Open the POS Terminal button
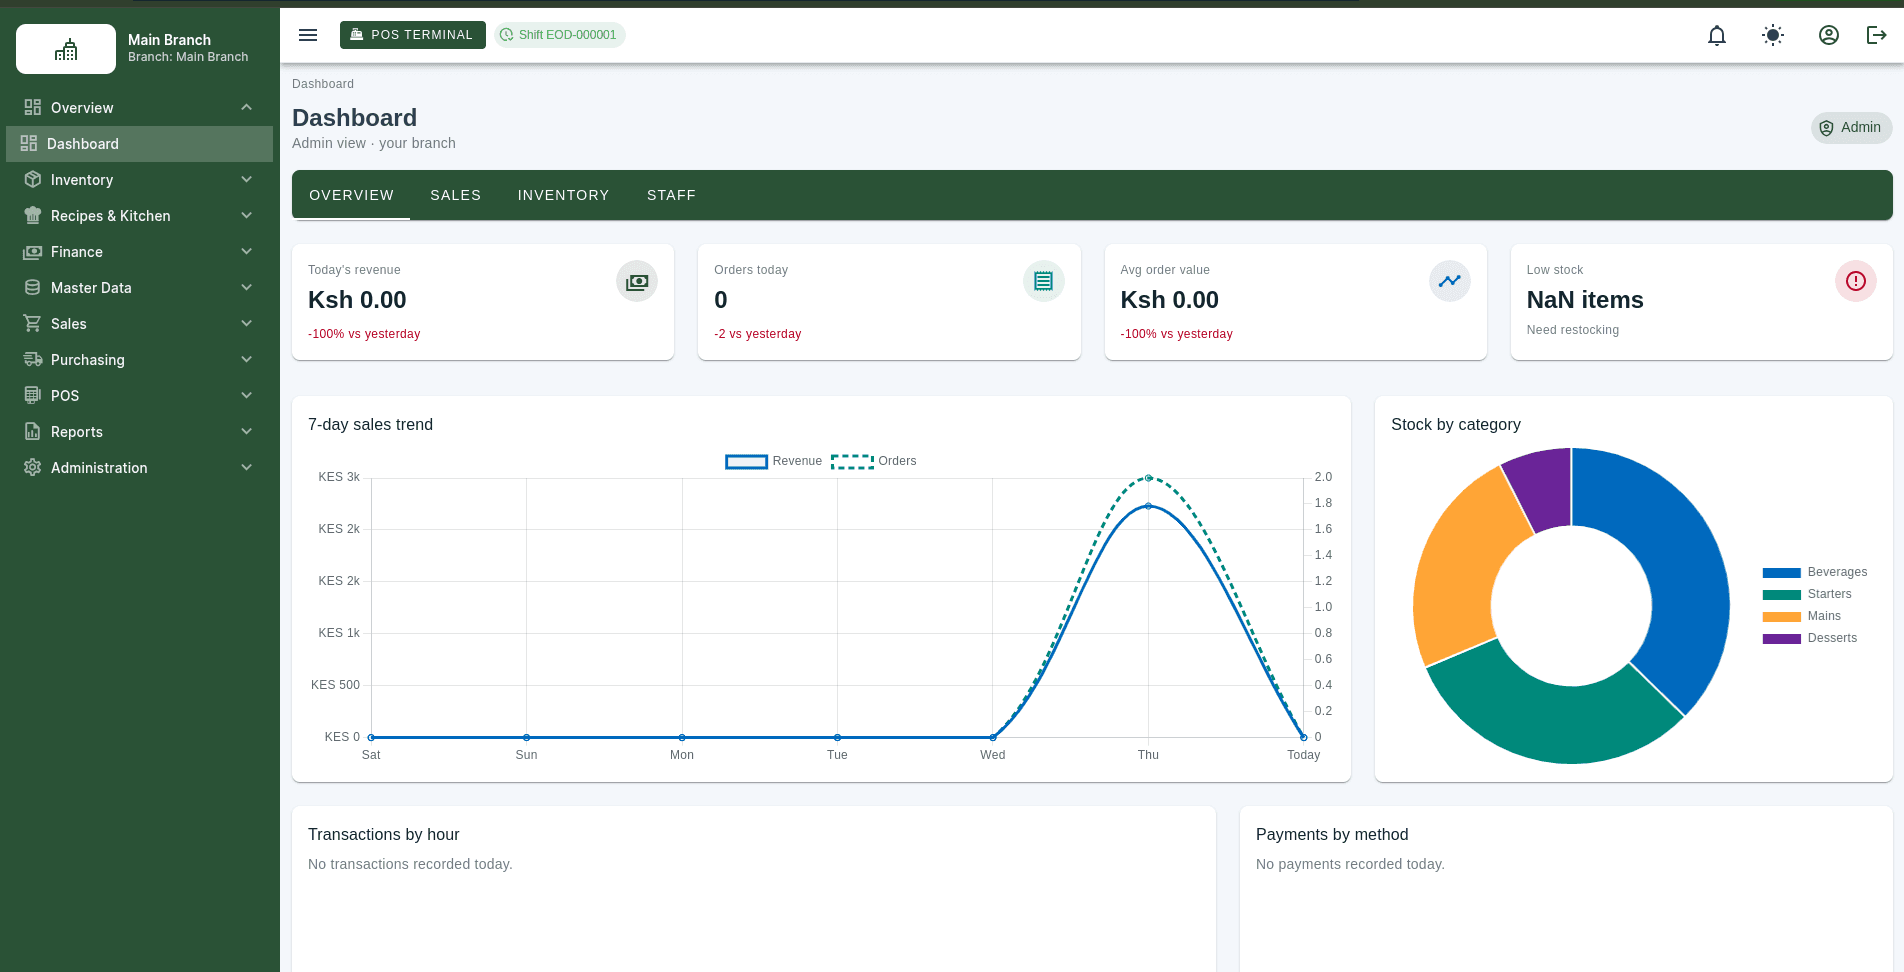This screenshot has width=1904, height=972. [x=413, y=35]
